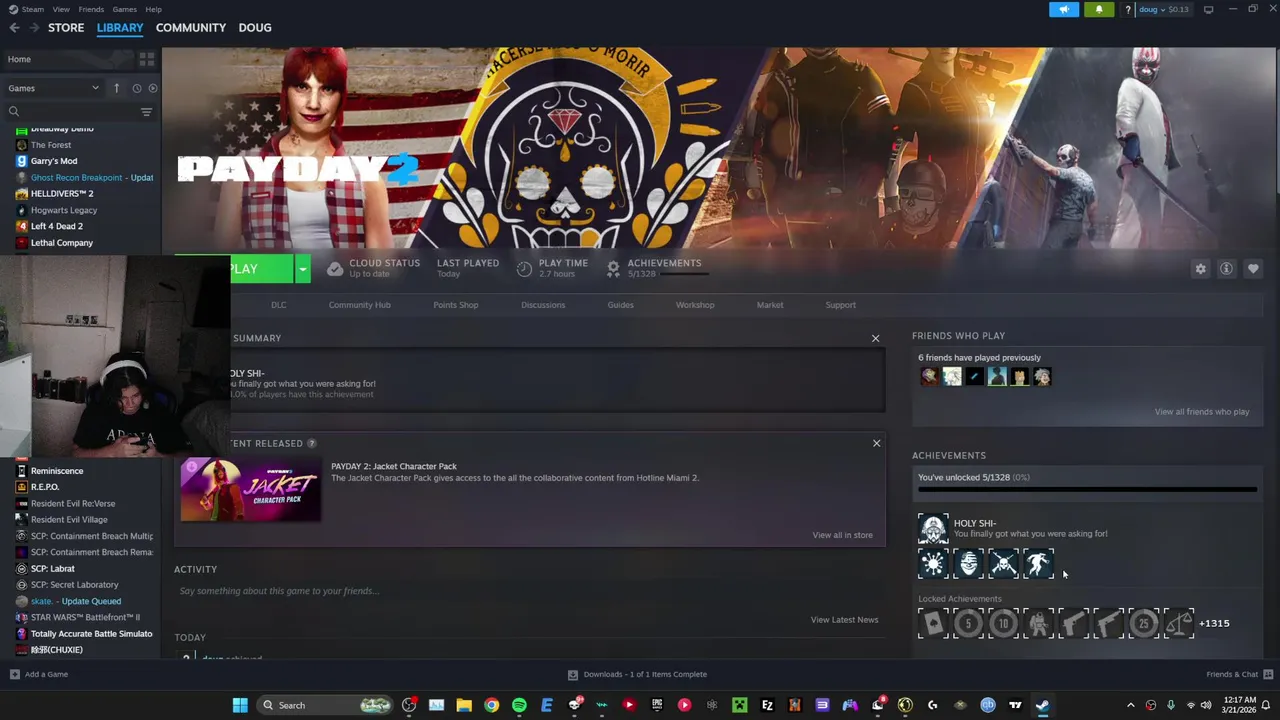Select HELLDIVERS 2 in library

click(61, 194)
